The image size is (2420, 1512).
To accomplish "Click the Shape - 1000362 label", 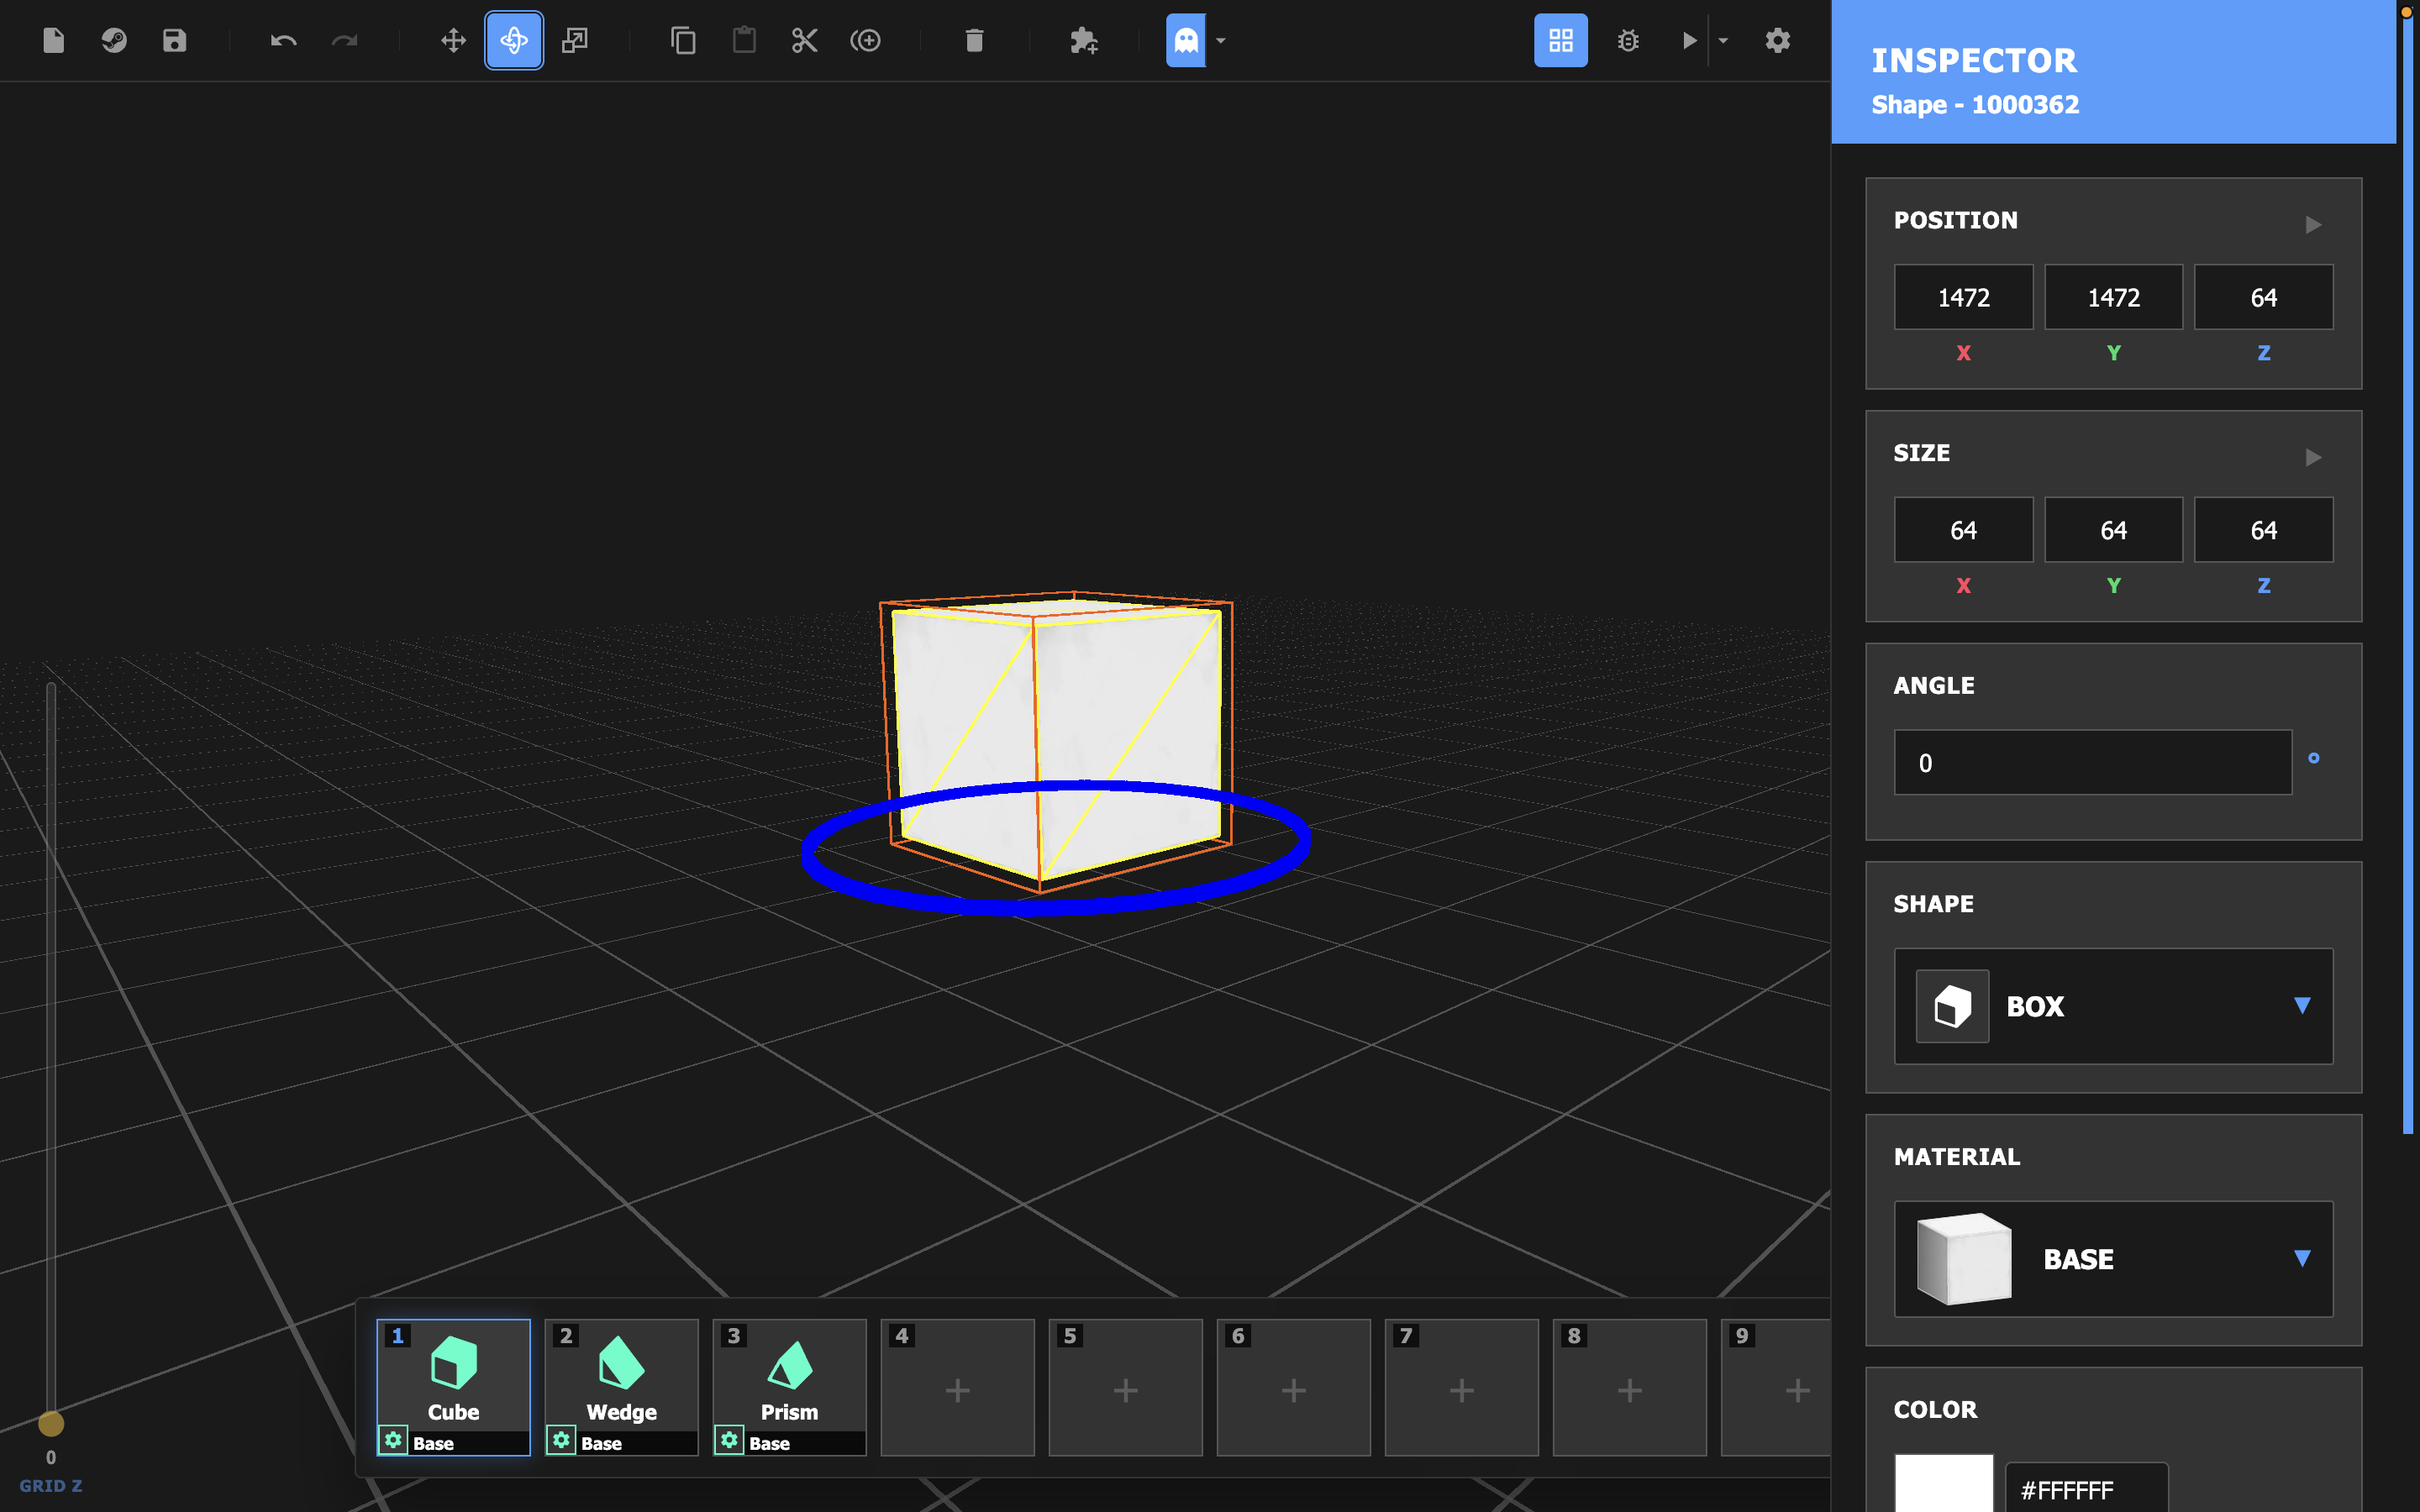I will [x=1975, y=104].
